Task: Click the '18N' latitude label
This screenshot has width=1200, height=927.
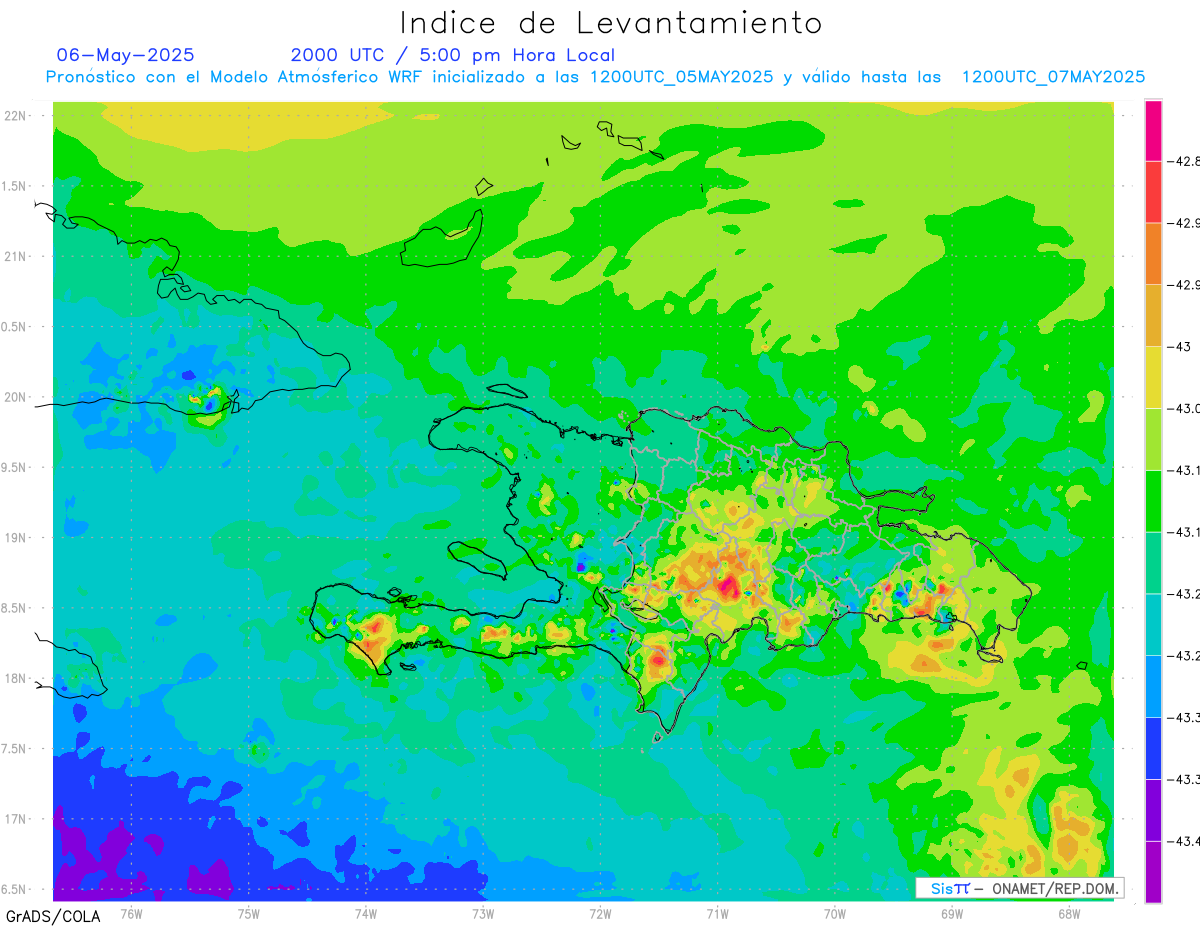Action: pyautogui.click(x=17, y=678)
